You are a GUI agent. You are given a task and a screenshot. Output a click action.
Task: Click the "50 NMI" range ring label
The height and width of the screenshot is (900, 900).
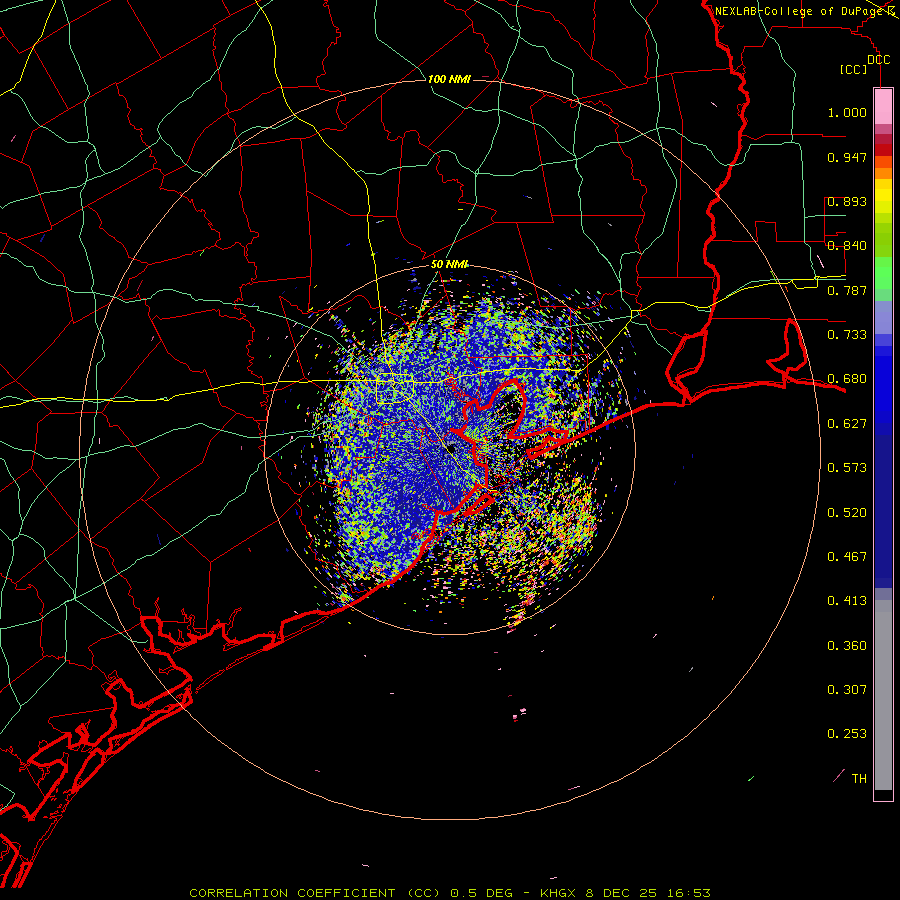pyautogui.click(x=449, y=264)
